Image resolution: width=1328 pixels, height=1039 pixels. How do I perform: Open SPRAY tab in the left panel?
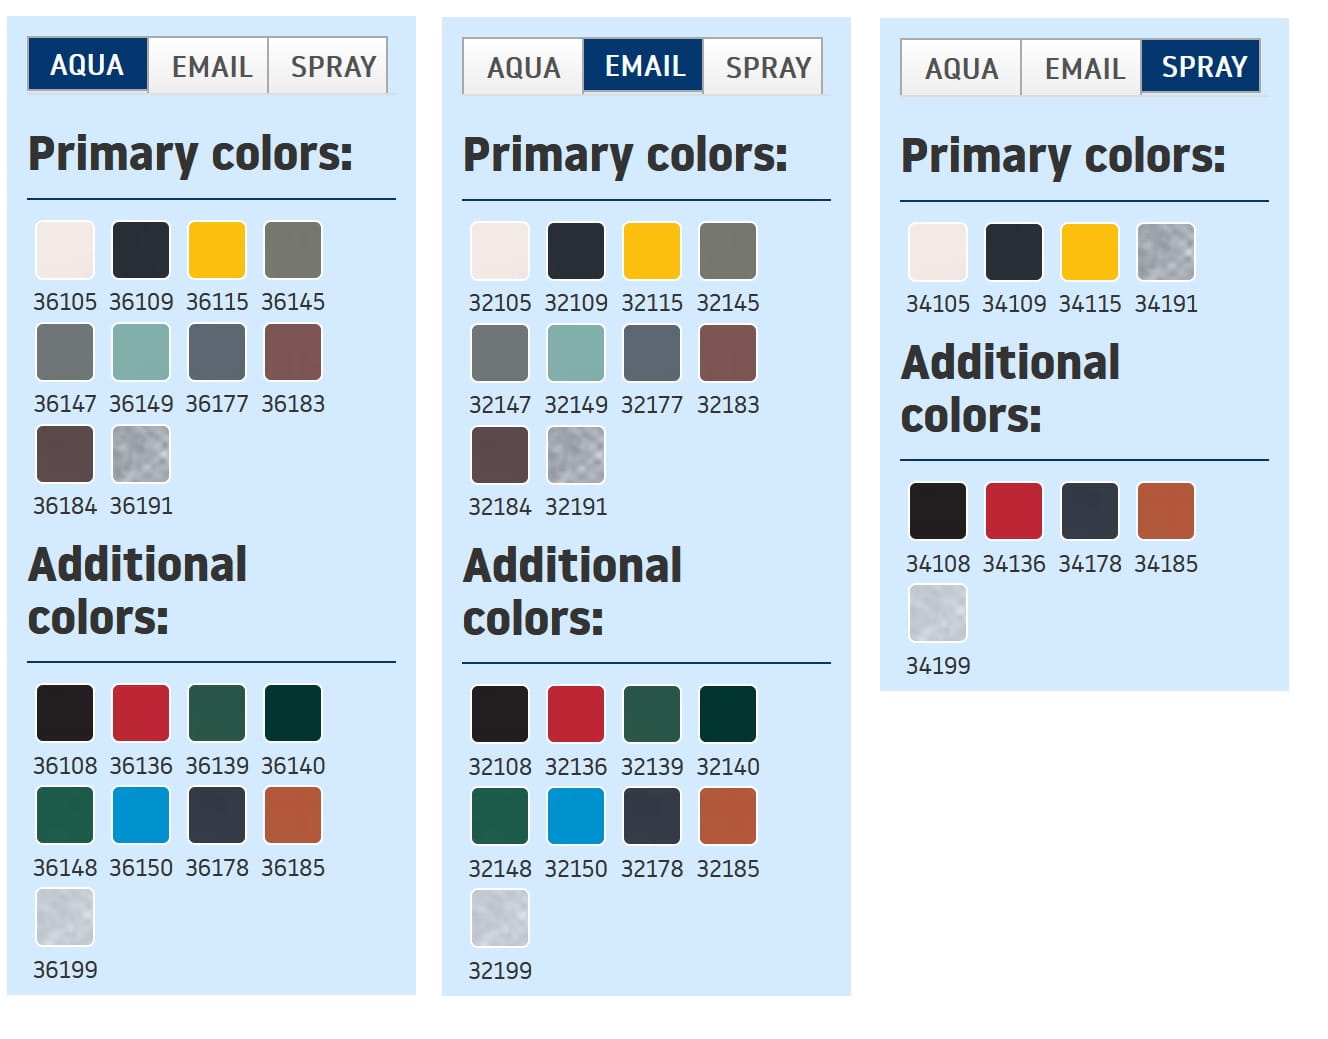pos(332,67)
